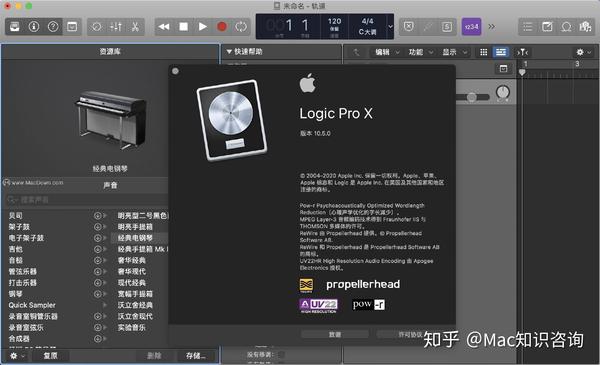Click the Stop transport button
Image resolution: width=600 pixels, height=365 pixels.
[184, 26]
